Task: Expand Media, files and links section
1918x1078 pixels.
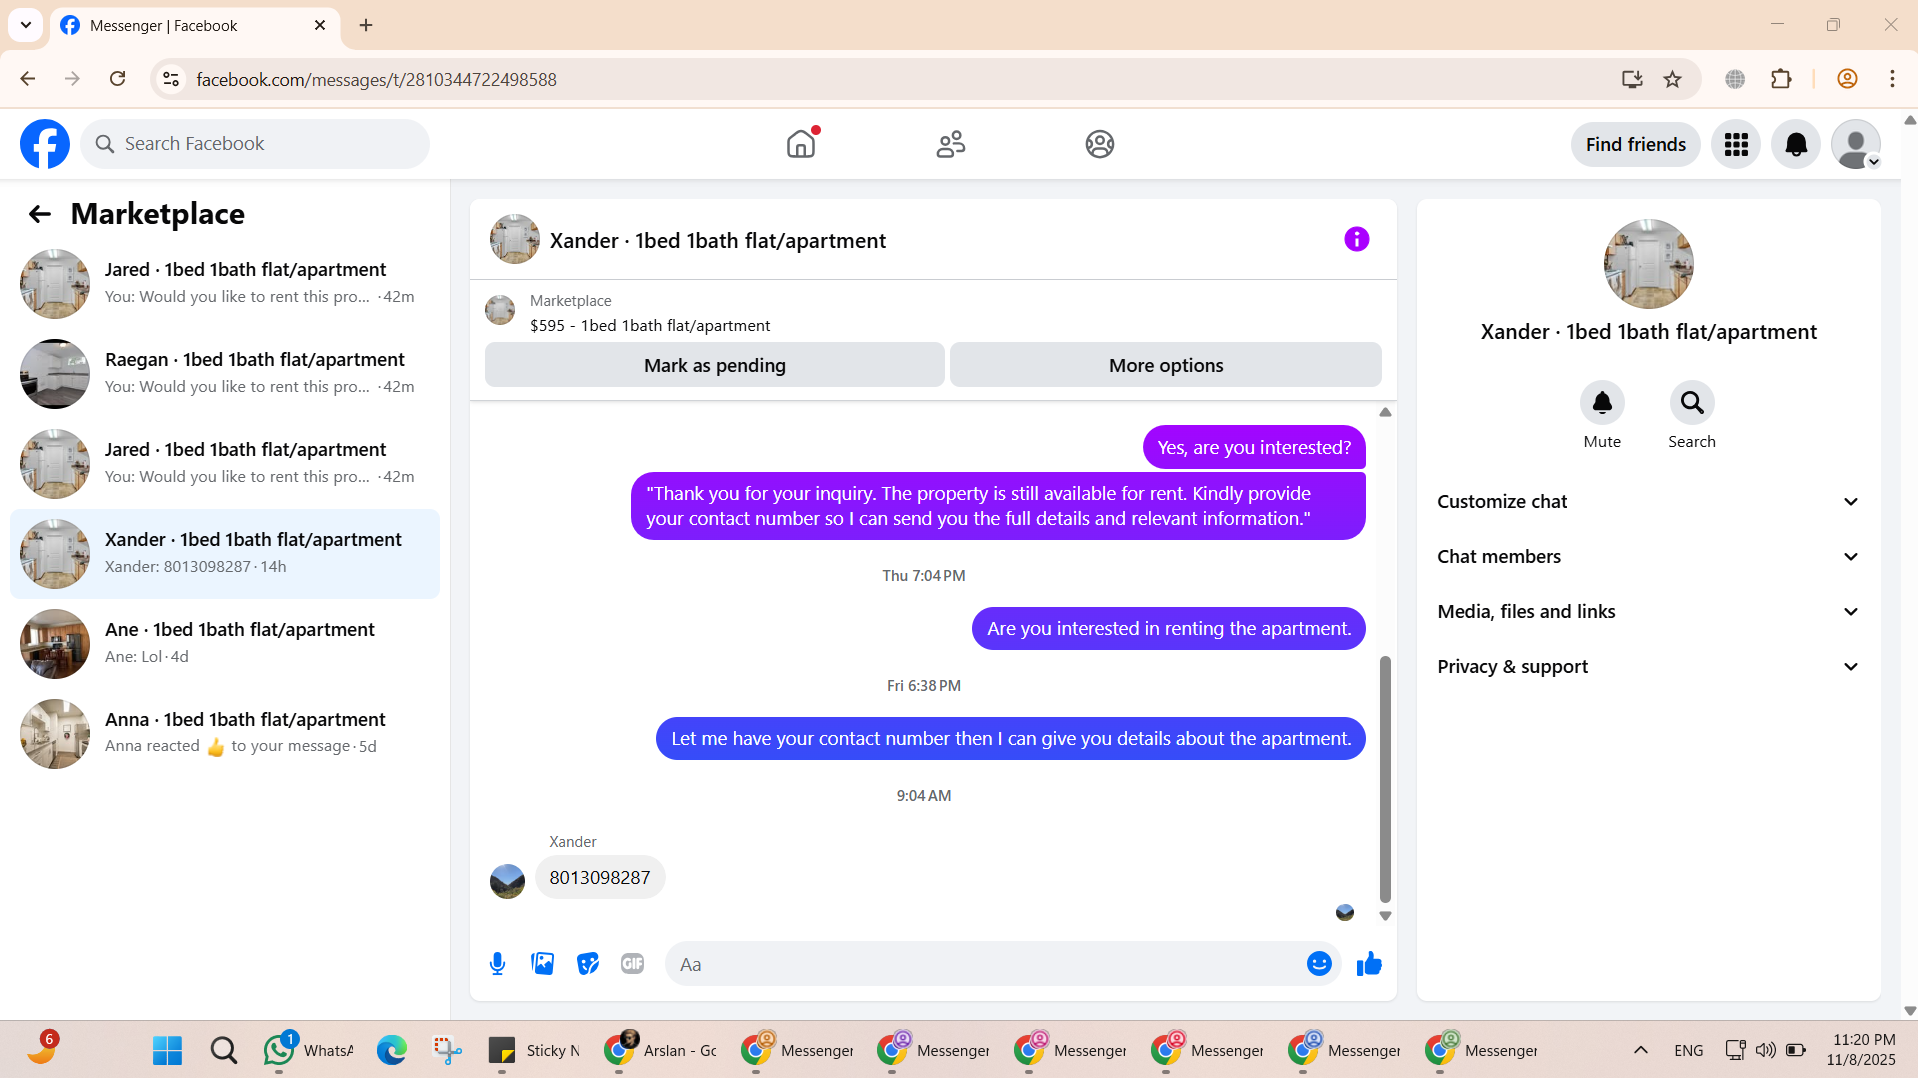Action: click(1649, 612)
